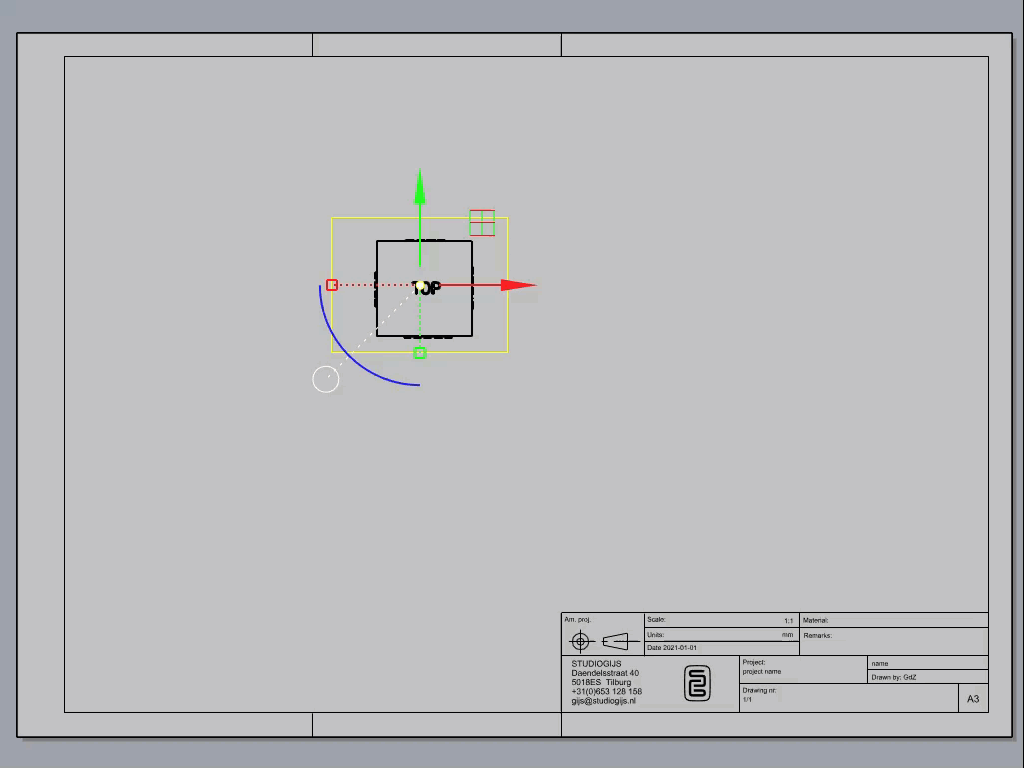The image size is (1024, 768).
Task: Toggle the white circle rotation handle
Action: 325,379
